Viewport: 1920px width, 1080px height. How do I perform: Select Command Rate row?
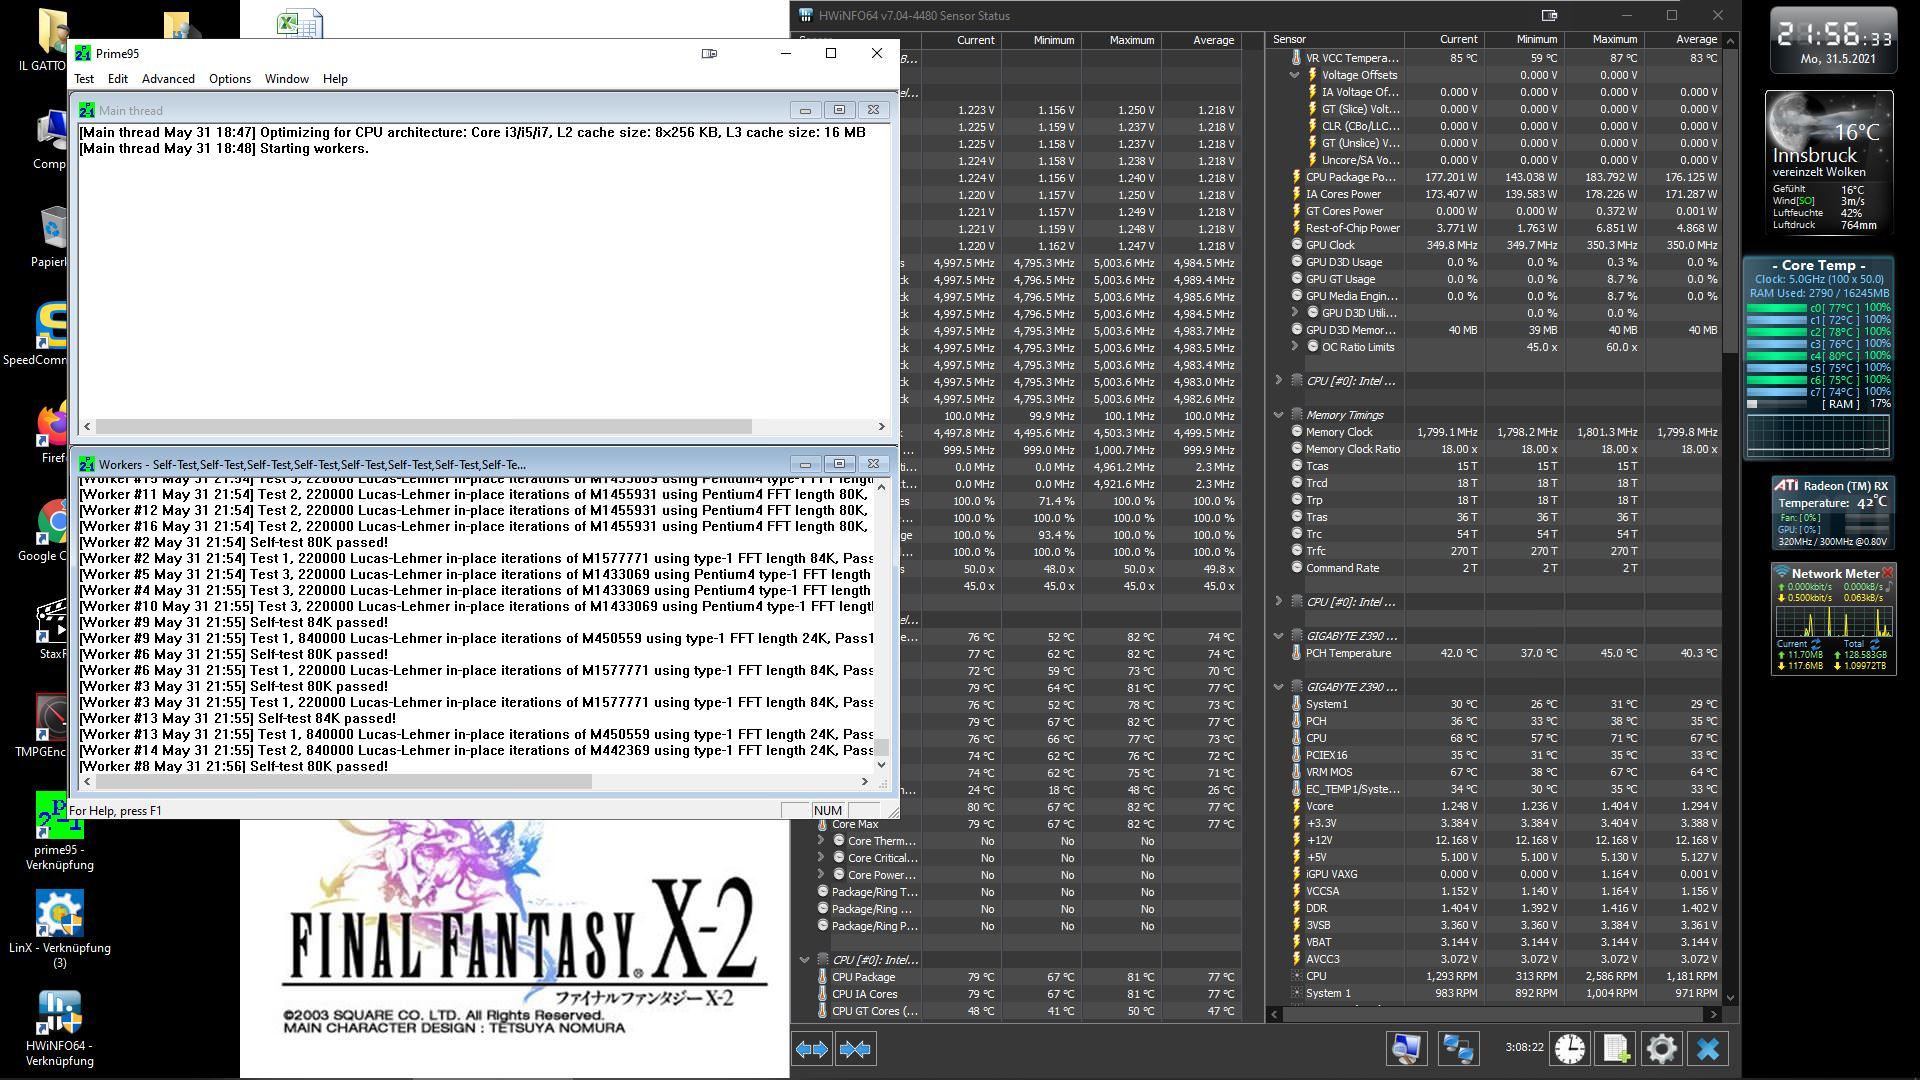1495,568
